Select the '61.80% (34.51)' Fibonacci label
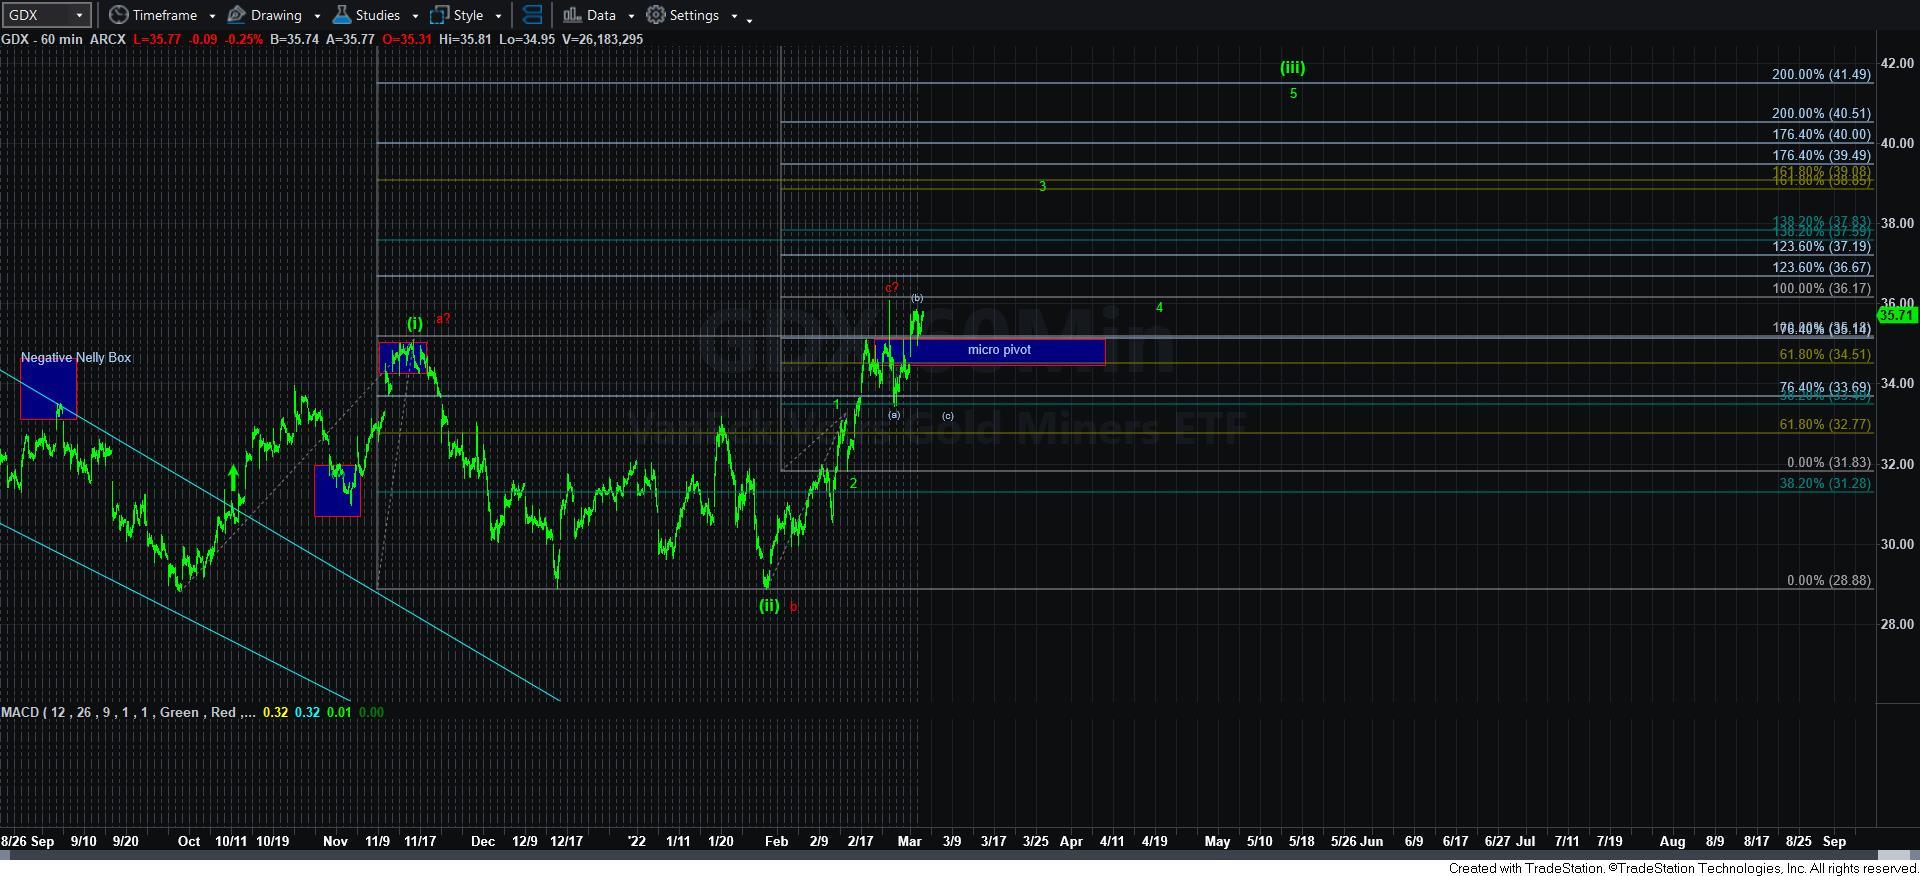 point(1825,354)
